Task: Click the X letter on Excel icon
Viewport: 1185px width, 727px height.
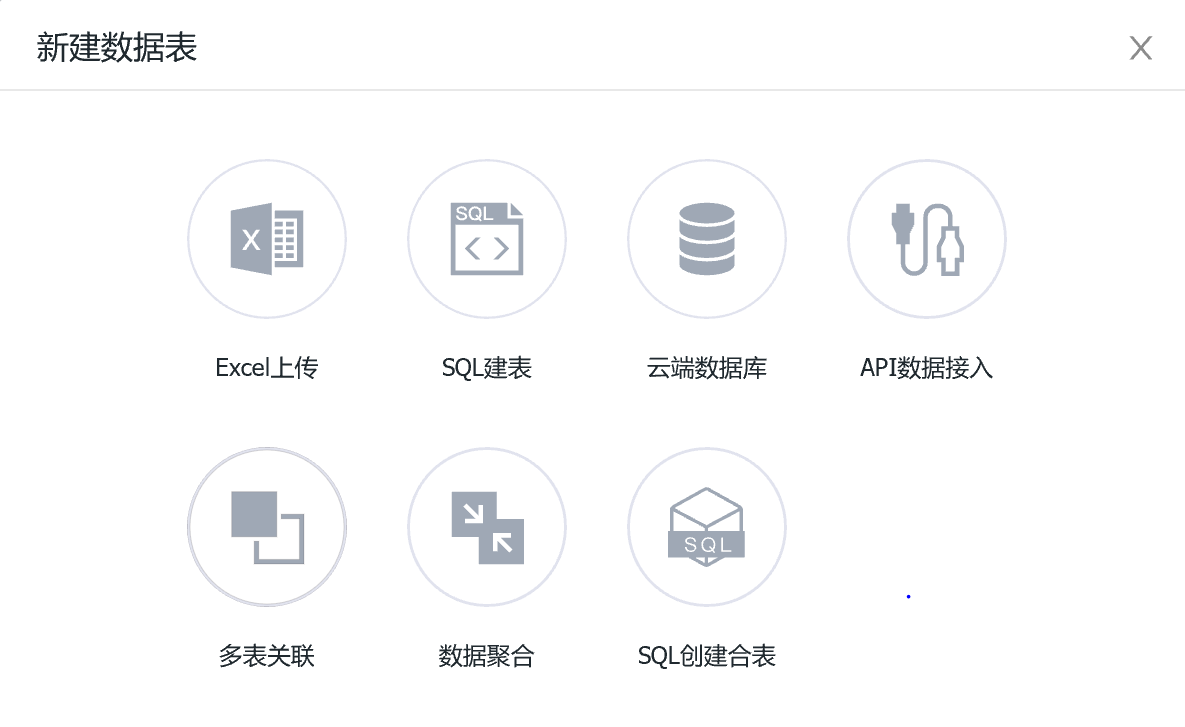Action: tap(251, 241)
